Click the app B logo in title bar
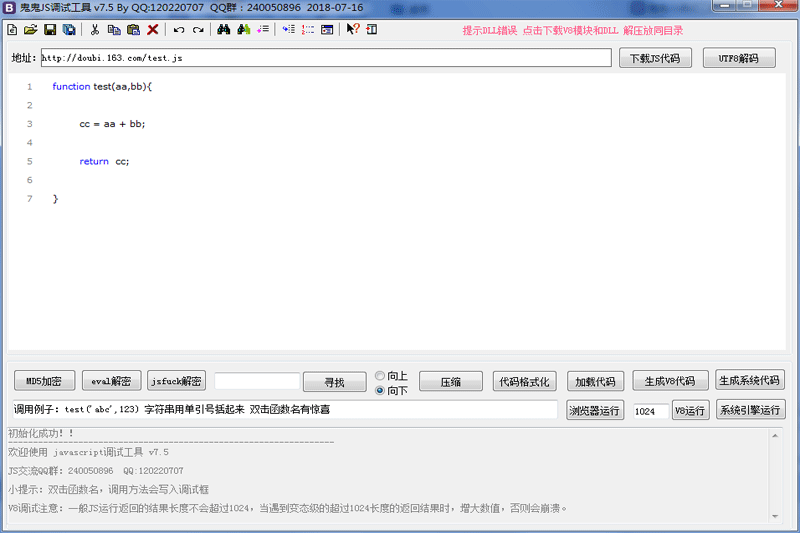800x533 pixels. click(x=9, y=8)
